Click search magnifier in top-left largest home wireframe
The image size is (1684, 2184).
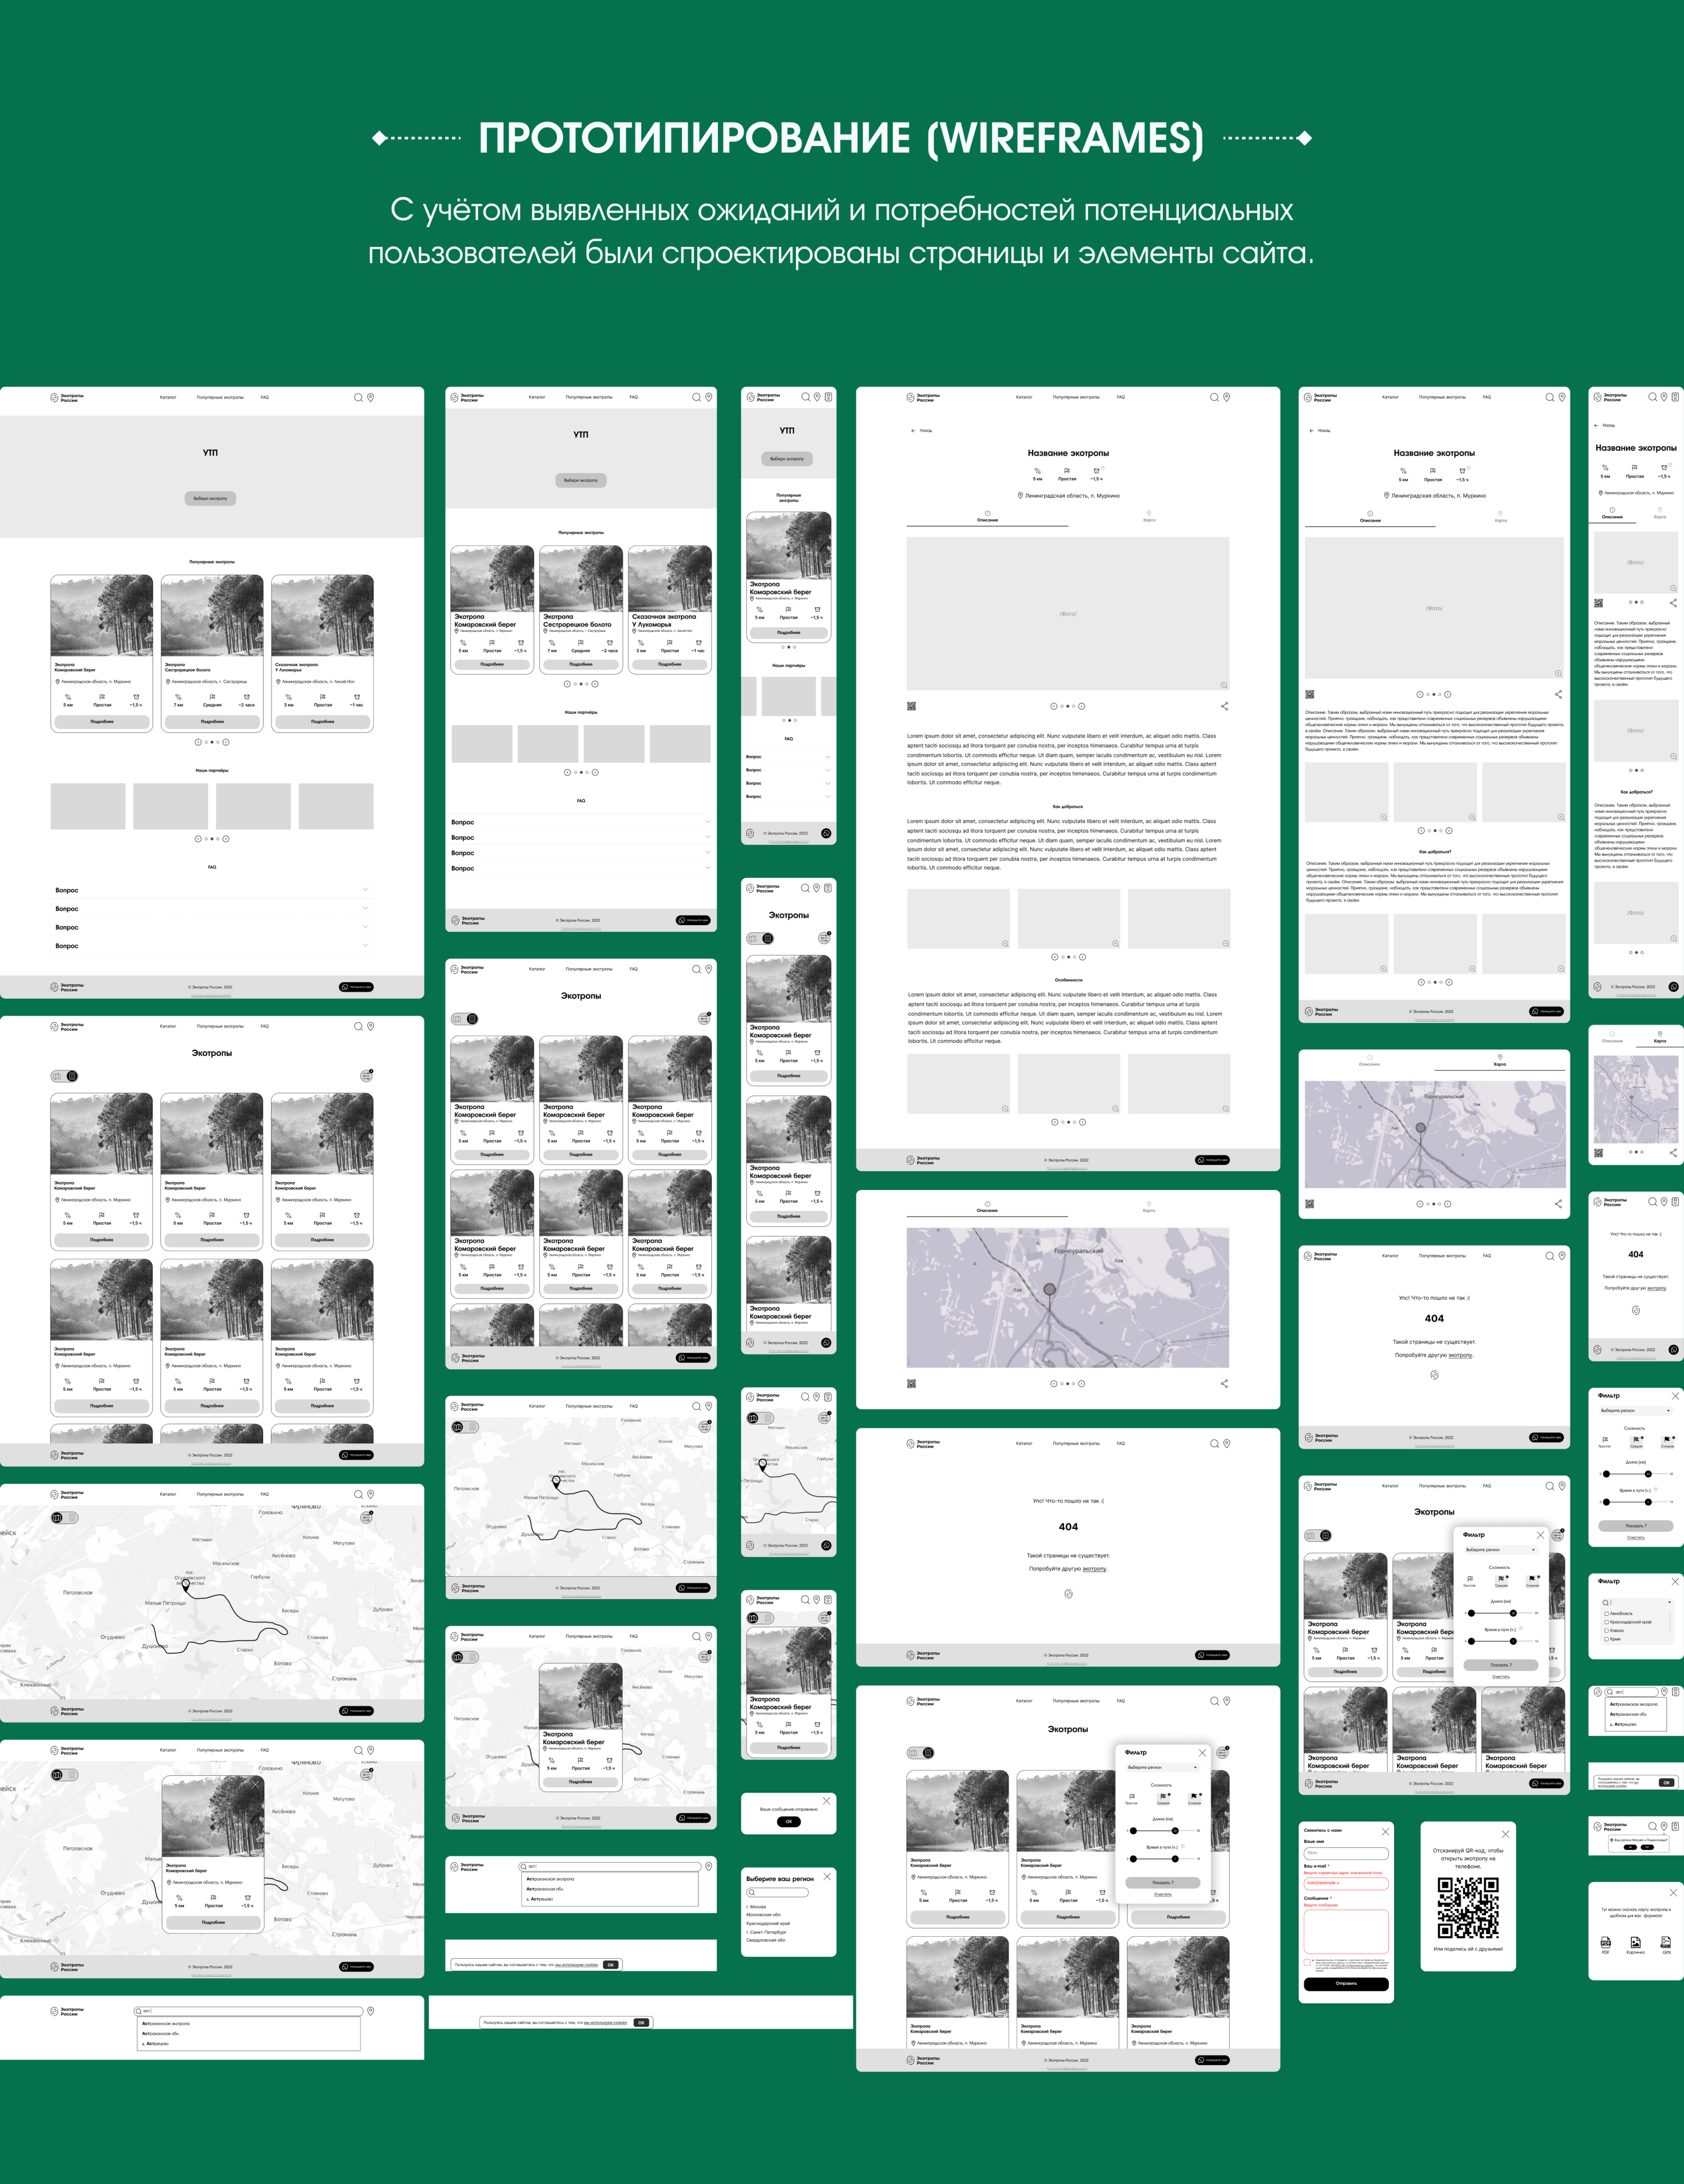pyautogui.click(x=358, y=398)
